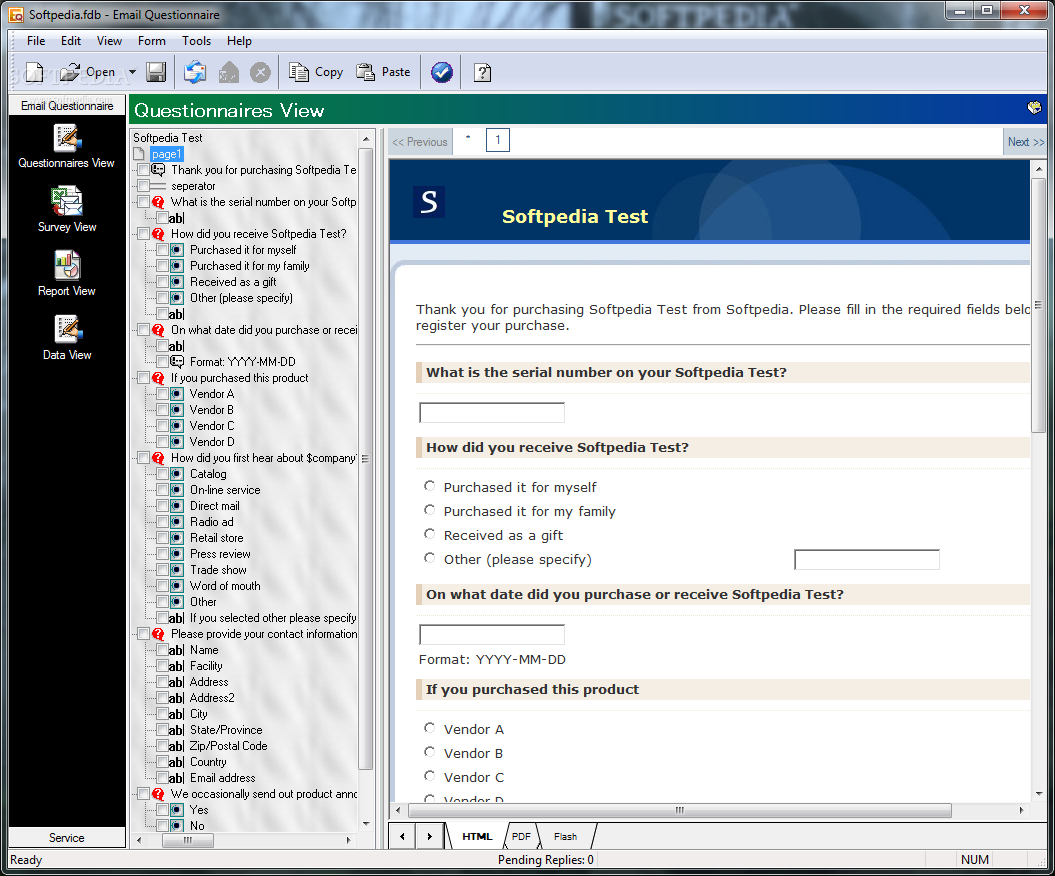Select Vendor C radio button in preview
The width and height of the screenshot is (1055, 876).
[429, 776]
